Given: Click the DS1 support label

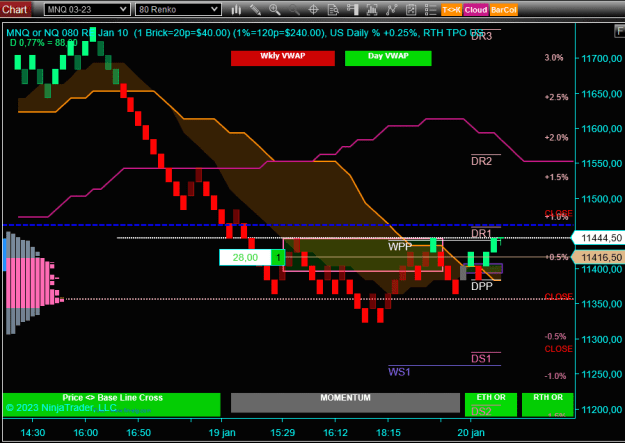Looking at the screenshot, I should coord(481,358).
